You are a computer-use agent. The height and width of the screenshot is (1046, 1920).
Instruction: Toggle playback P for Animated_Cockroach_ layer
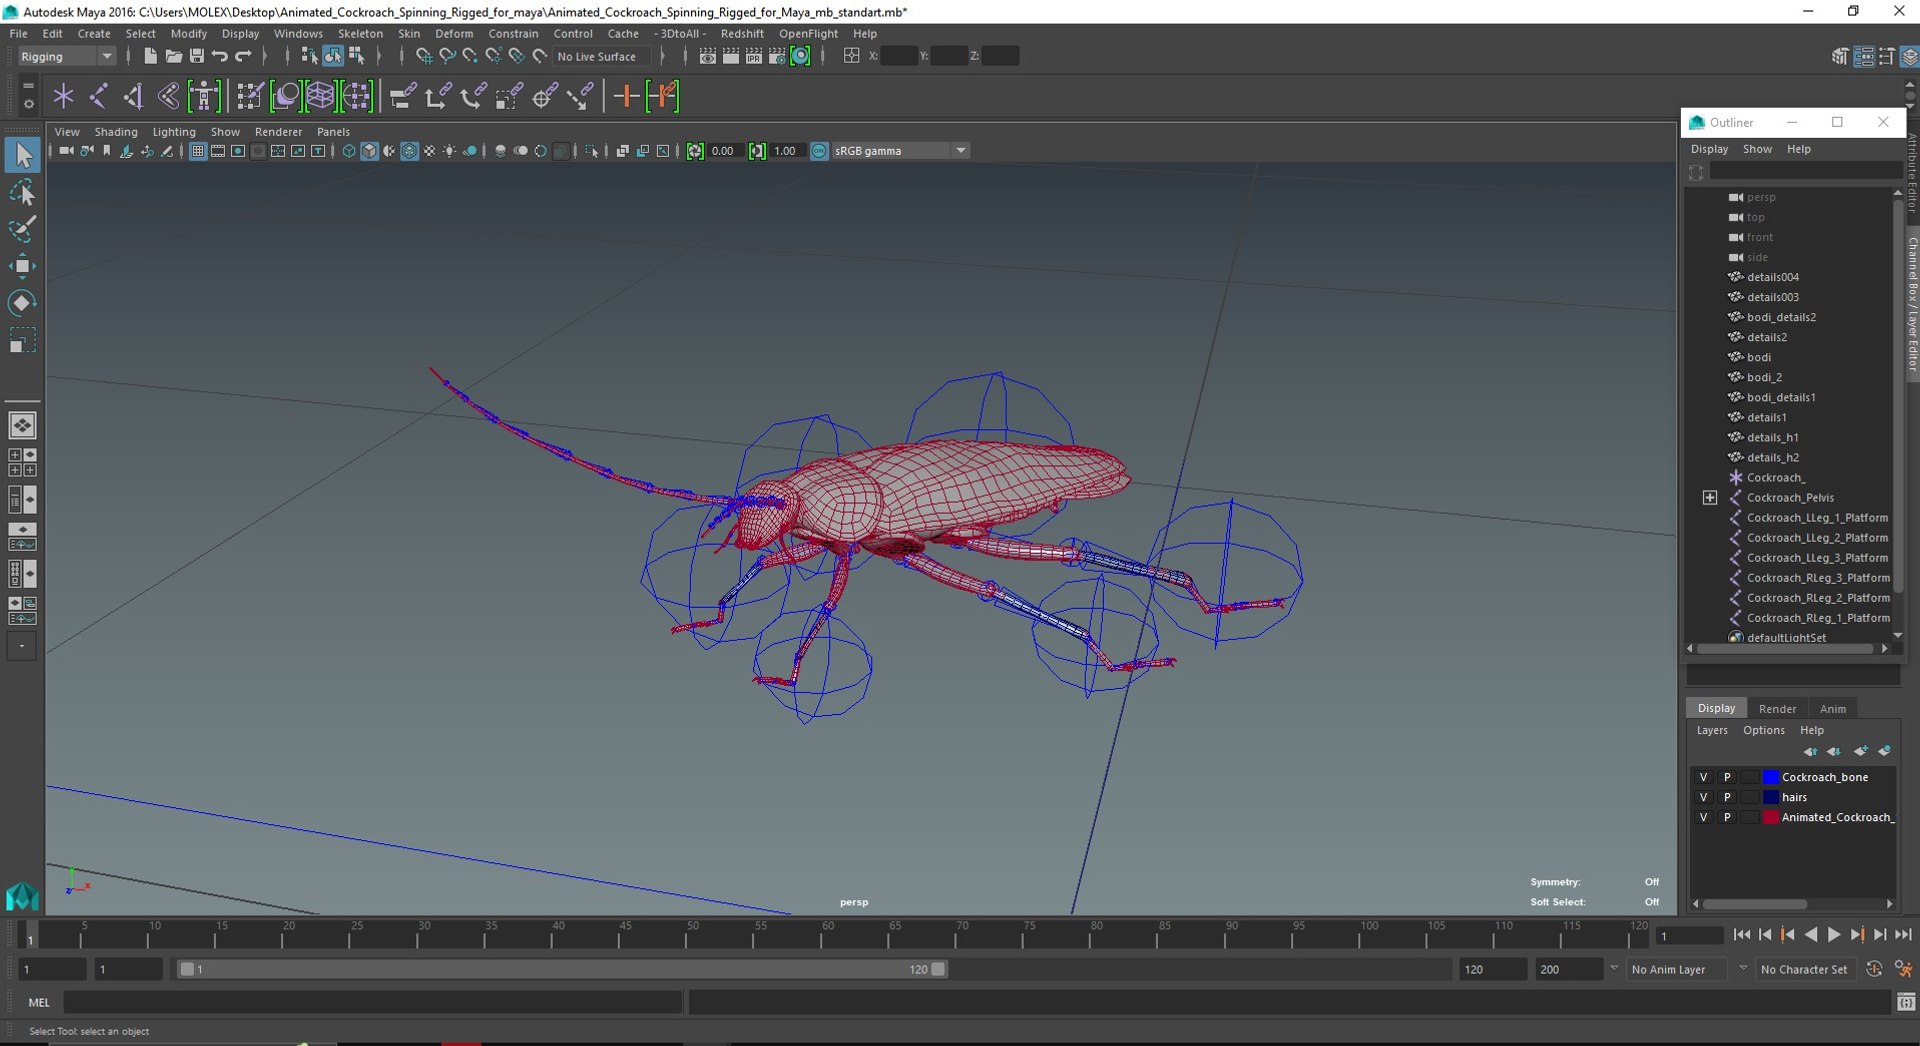(x=1726, y=817)
